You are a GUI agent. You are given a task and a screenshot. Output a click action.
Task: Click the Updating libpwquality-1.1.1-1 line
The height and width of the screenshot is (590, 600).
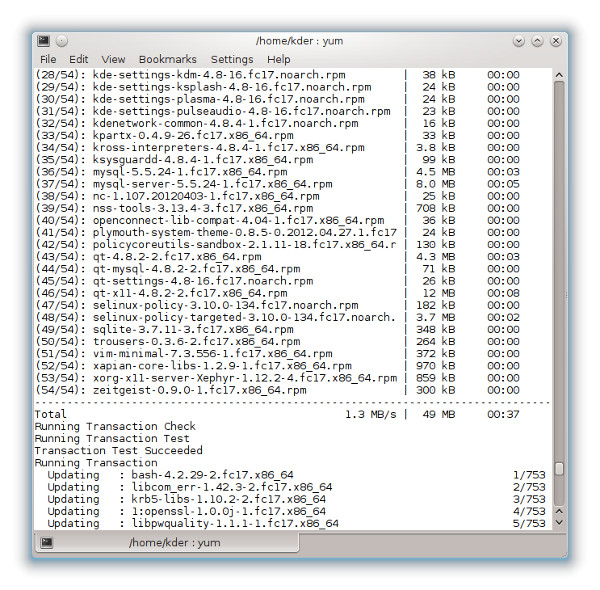click(297, 523)
